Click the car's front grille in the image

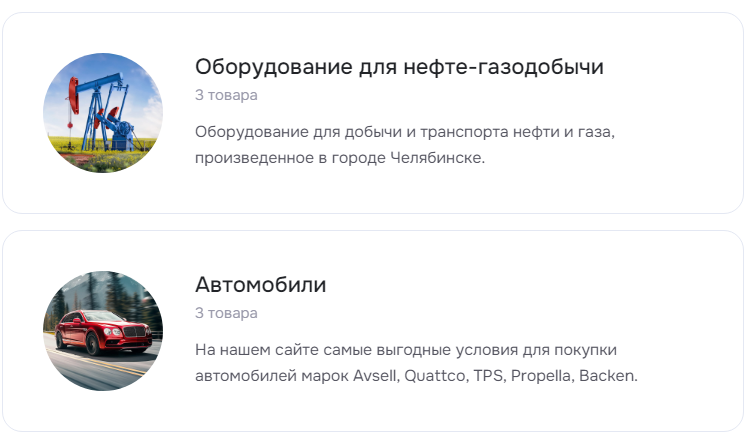135,331
